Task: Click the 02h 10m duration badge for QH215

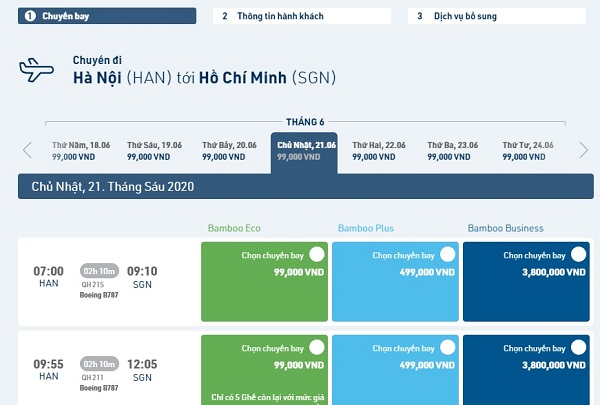Action: click(x=99, y=271)
